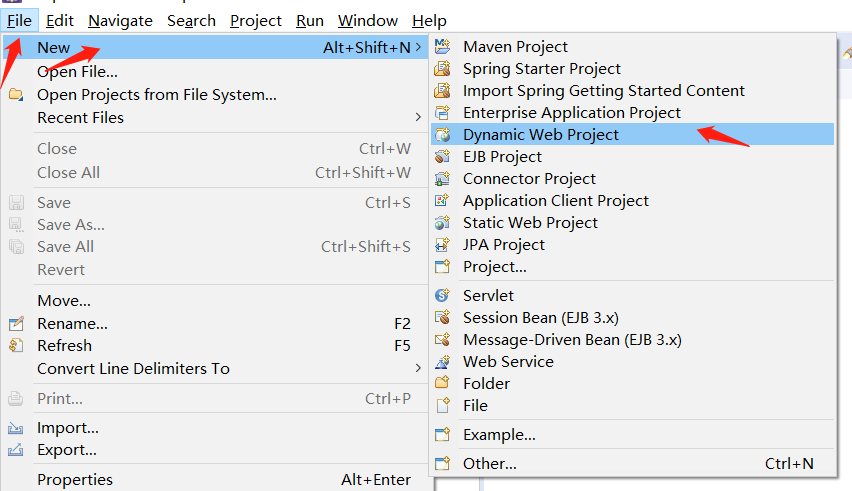Viewport: 852px width, 491px height.
Task: Click the Enterprise Application Project icon
Action: [443, 113]
